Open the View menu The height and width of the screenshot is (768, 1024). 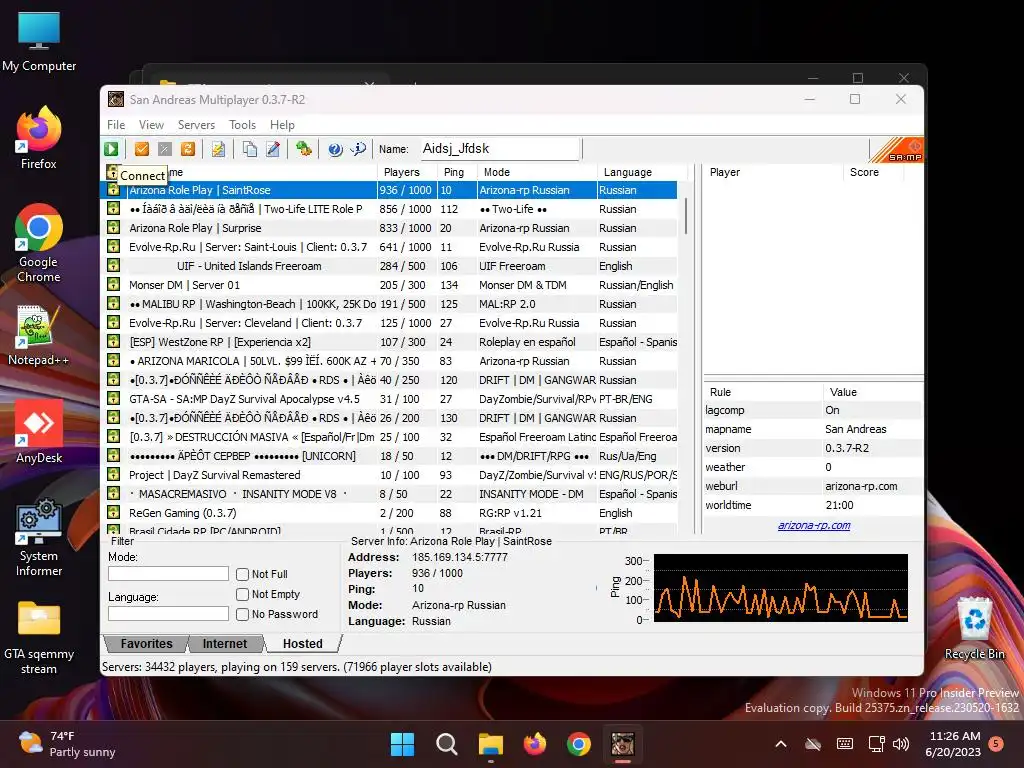(151, 125)
